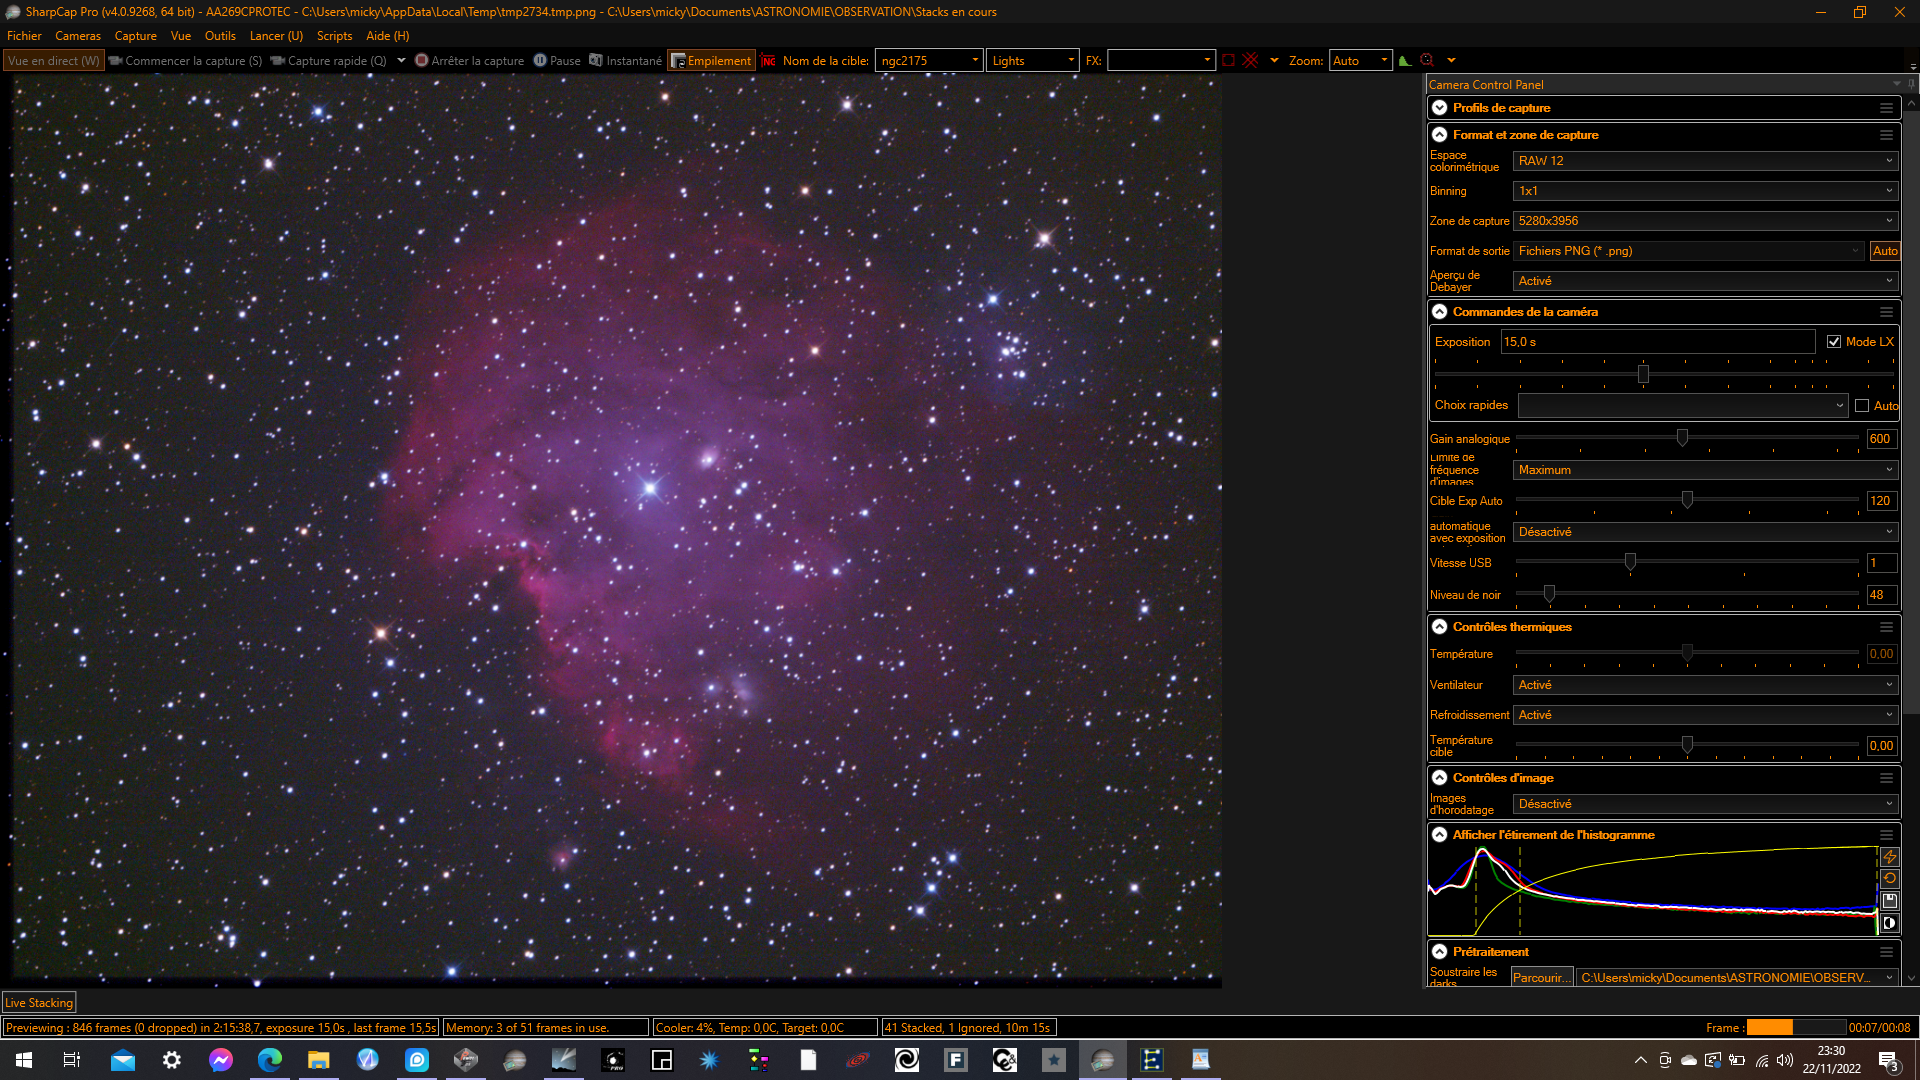This screenshot has height=1080, width=1920.
Task: Open the Outils menu
Action: [x=220, y=36]
